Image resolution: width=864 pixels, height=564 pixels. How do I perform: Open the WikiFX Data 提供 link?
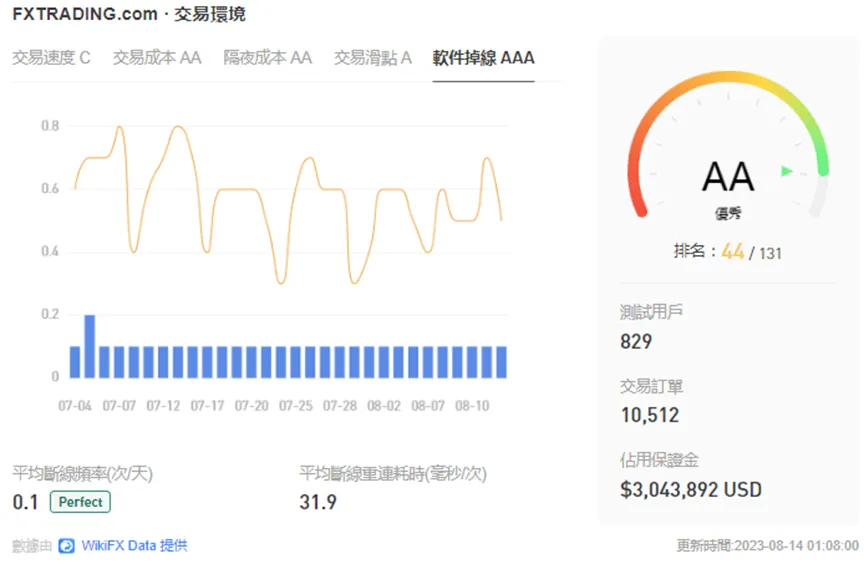point(134,546)
